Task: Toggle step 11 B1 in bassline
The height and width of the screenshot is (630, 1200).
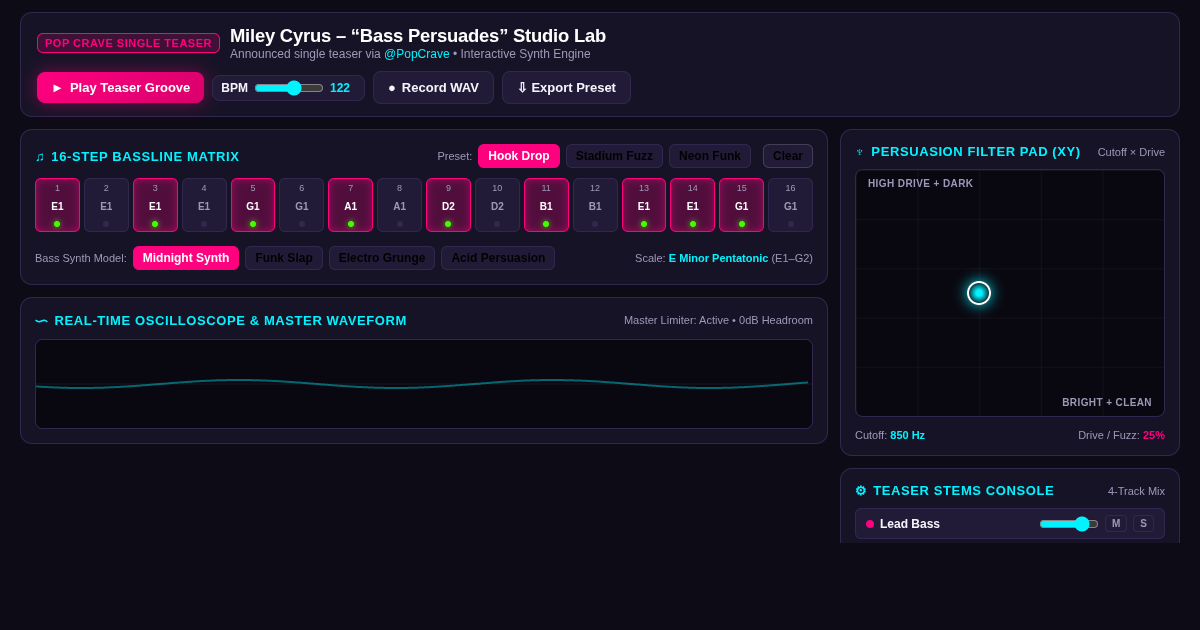Action: coord(546,205)
